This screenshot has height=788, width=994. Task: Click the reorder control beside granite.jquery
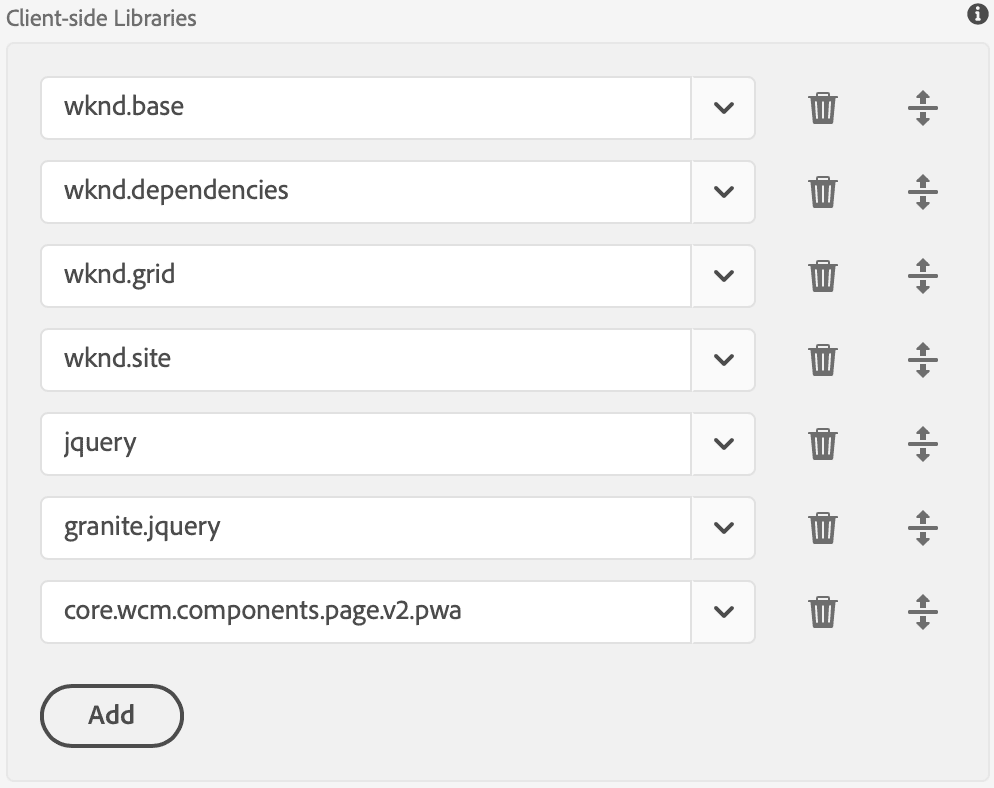point(921,528)
